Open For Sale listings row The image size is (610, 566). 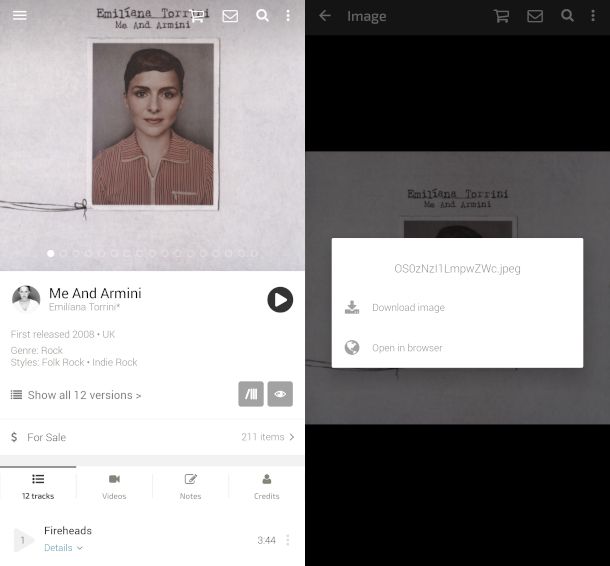coord(152,437)
